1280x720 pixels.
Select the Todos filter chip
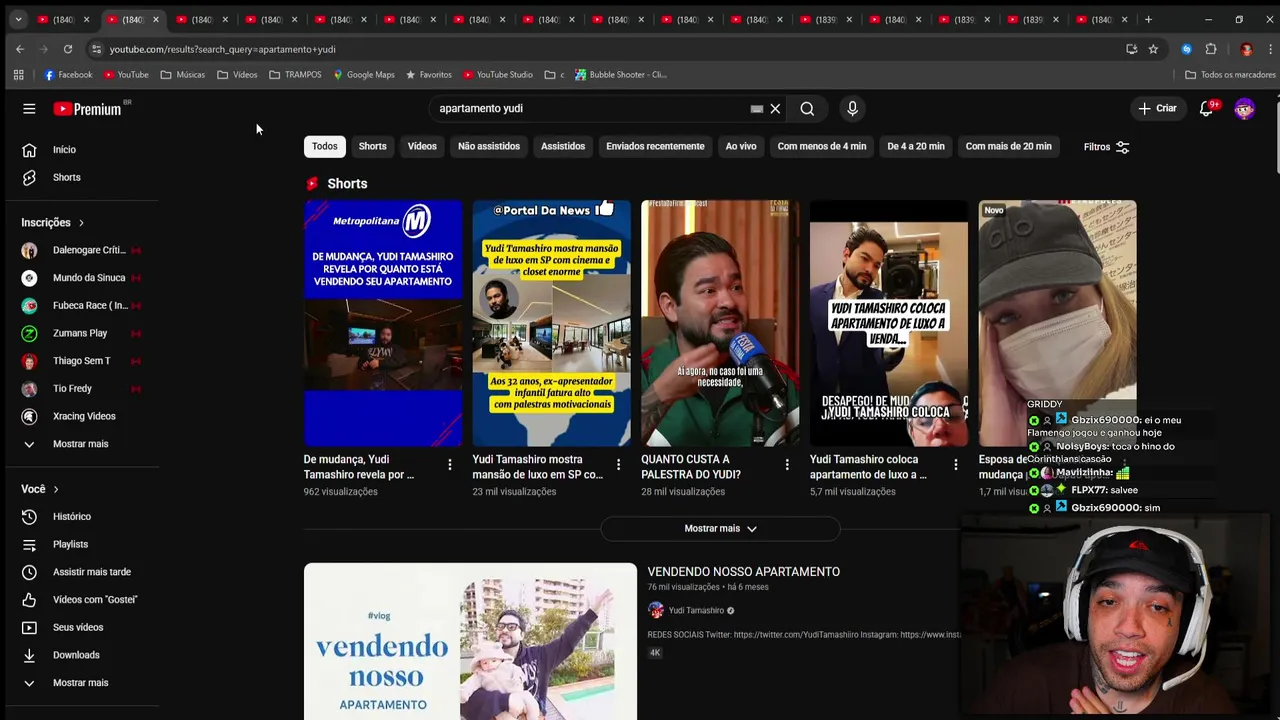325,146
